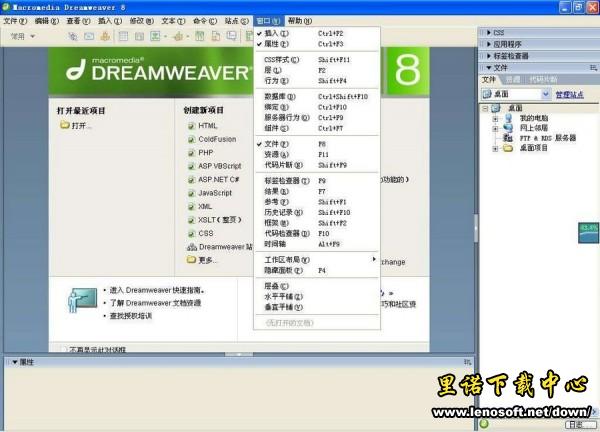
Task: Click the Comment icon in the Insert bar
Action: [x=232, y=36]
